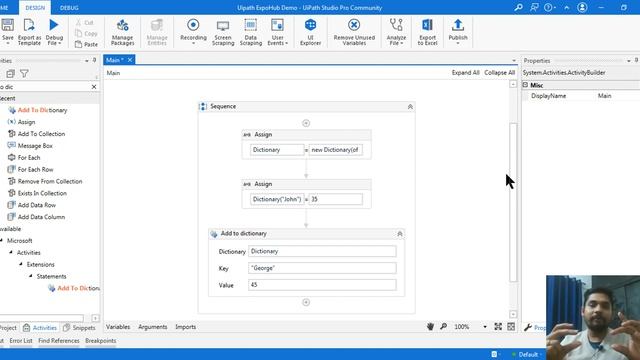Open help icon in title bar
The image size is (640, 360).
(x=549, y=7)
